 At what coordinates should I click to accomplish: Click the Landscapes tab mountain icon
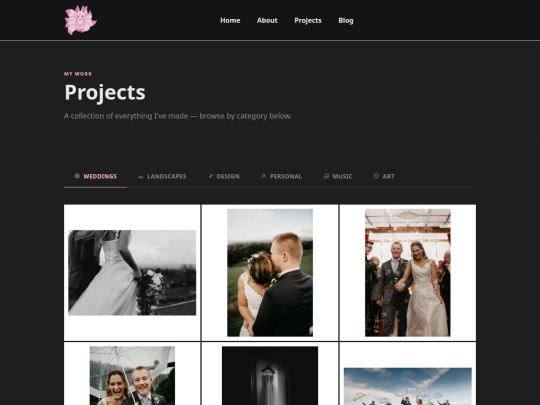[x=141, y=176]
